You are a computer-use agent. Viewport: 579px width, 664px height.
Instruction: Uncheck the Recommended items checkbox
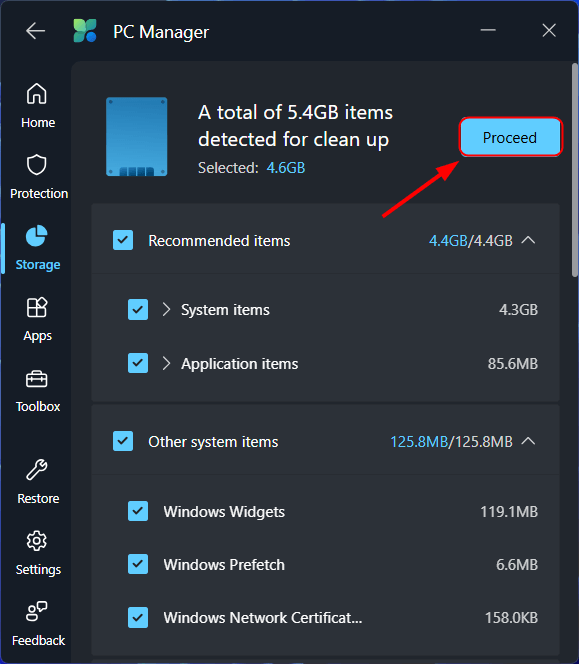click(123, 240)
